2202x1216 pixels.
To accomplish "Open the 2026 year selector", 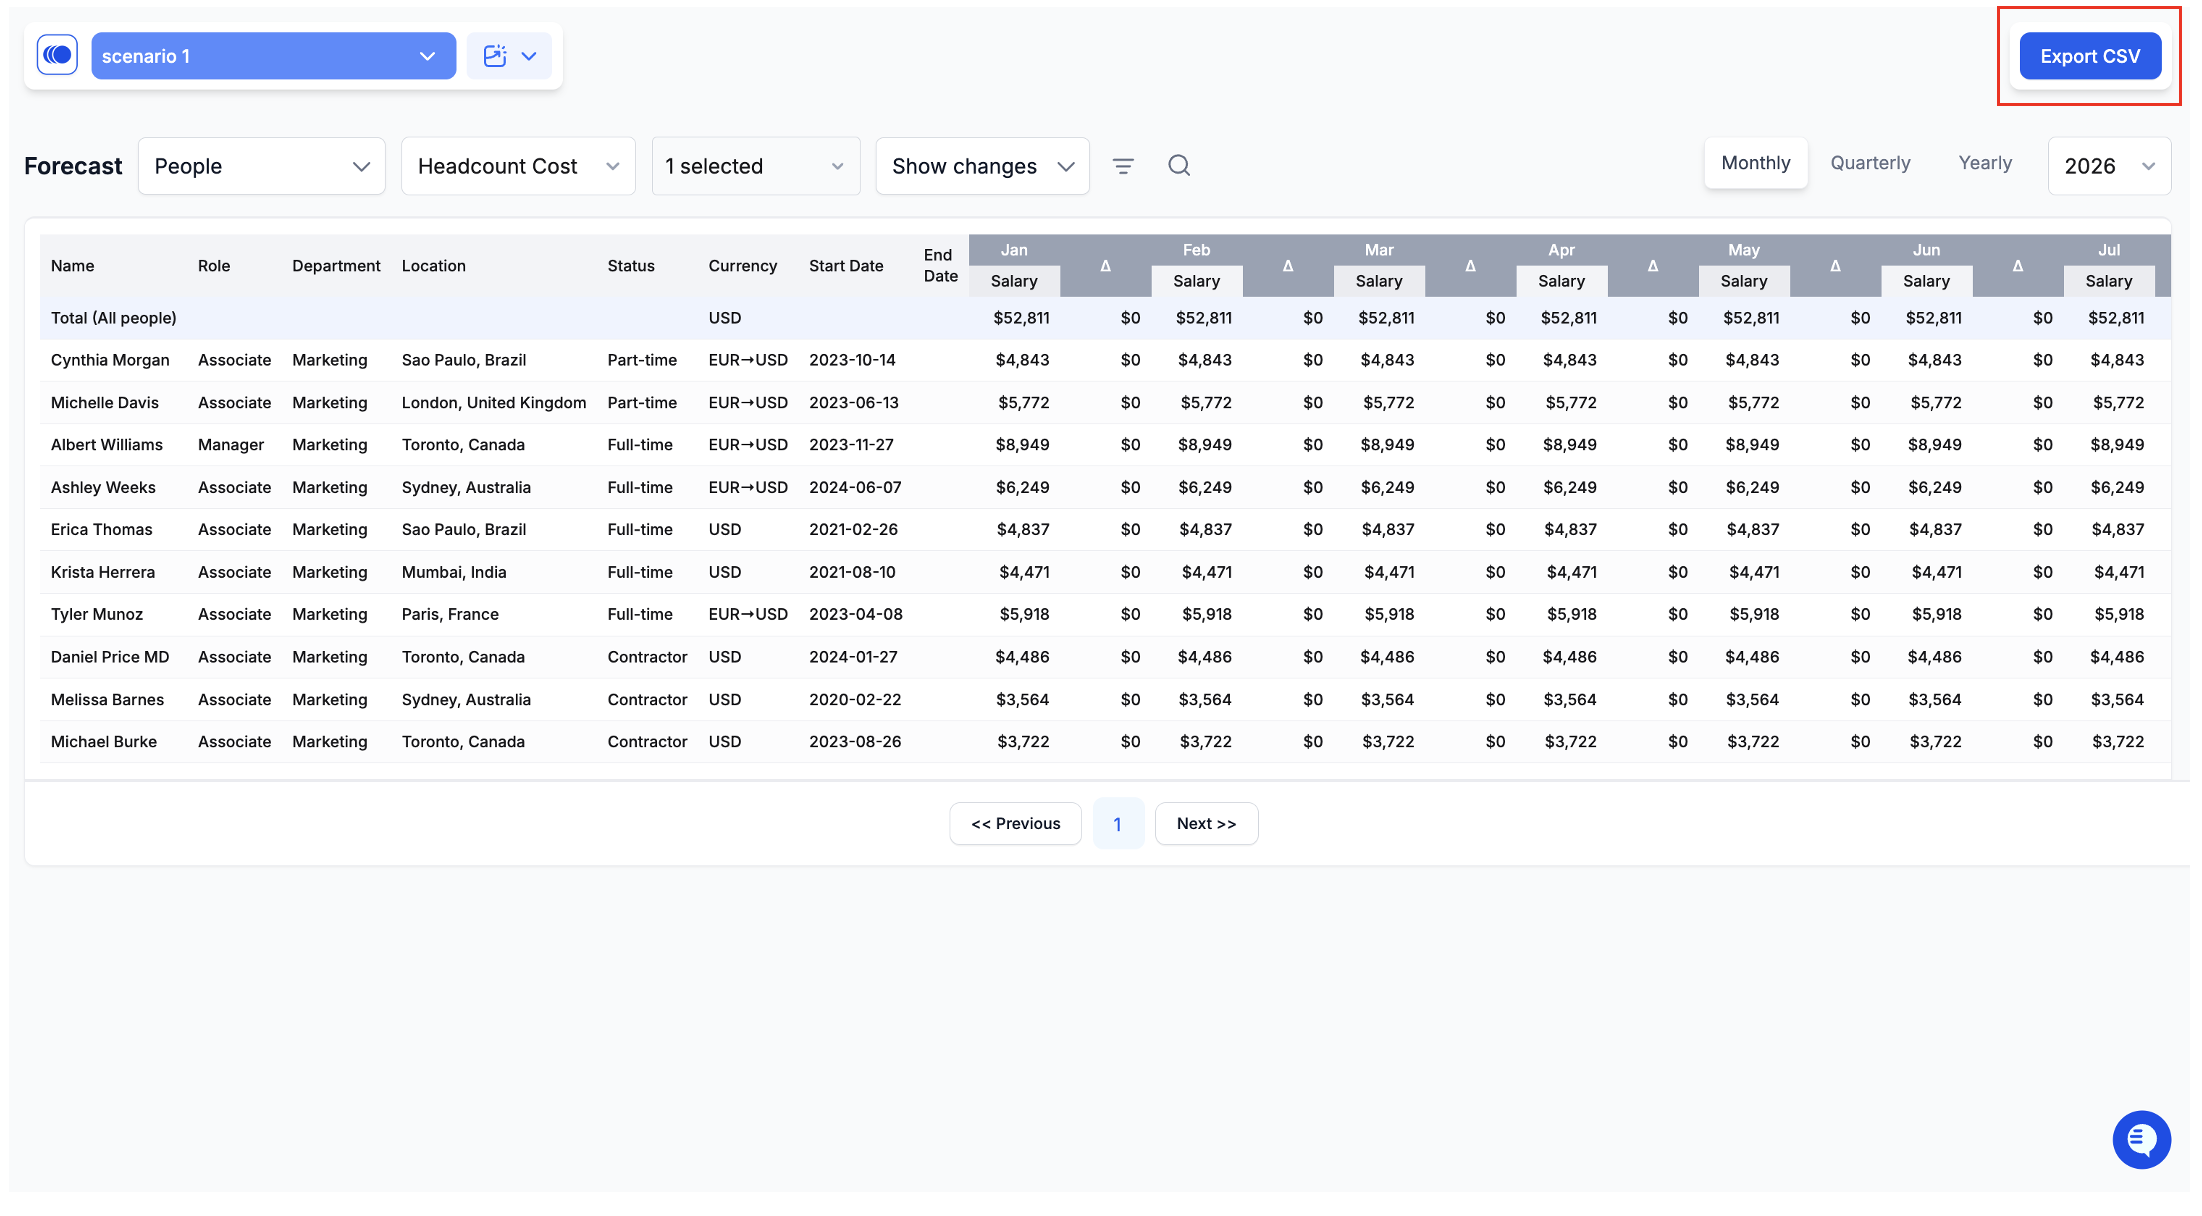I will click(x=2108, y=166).
